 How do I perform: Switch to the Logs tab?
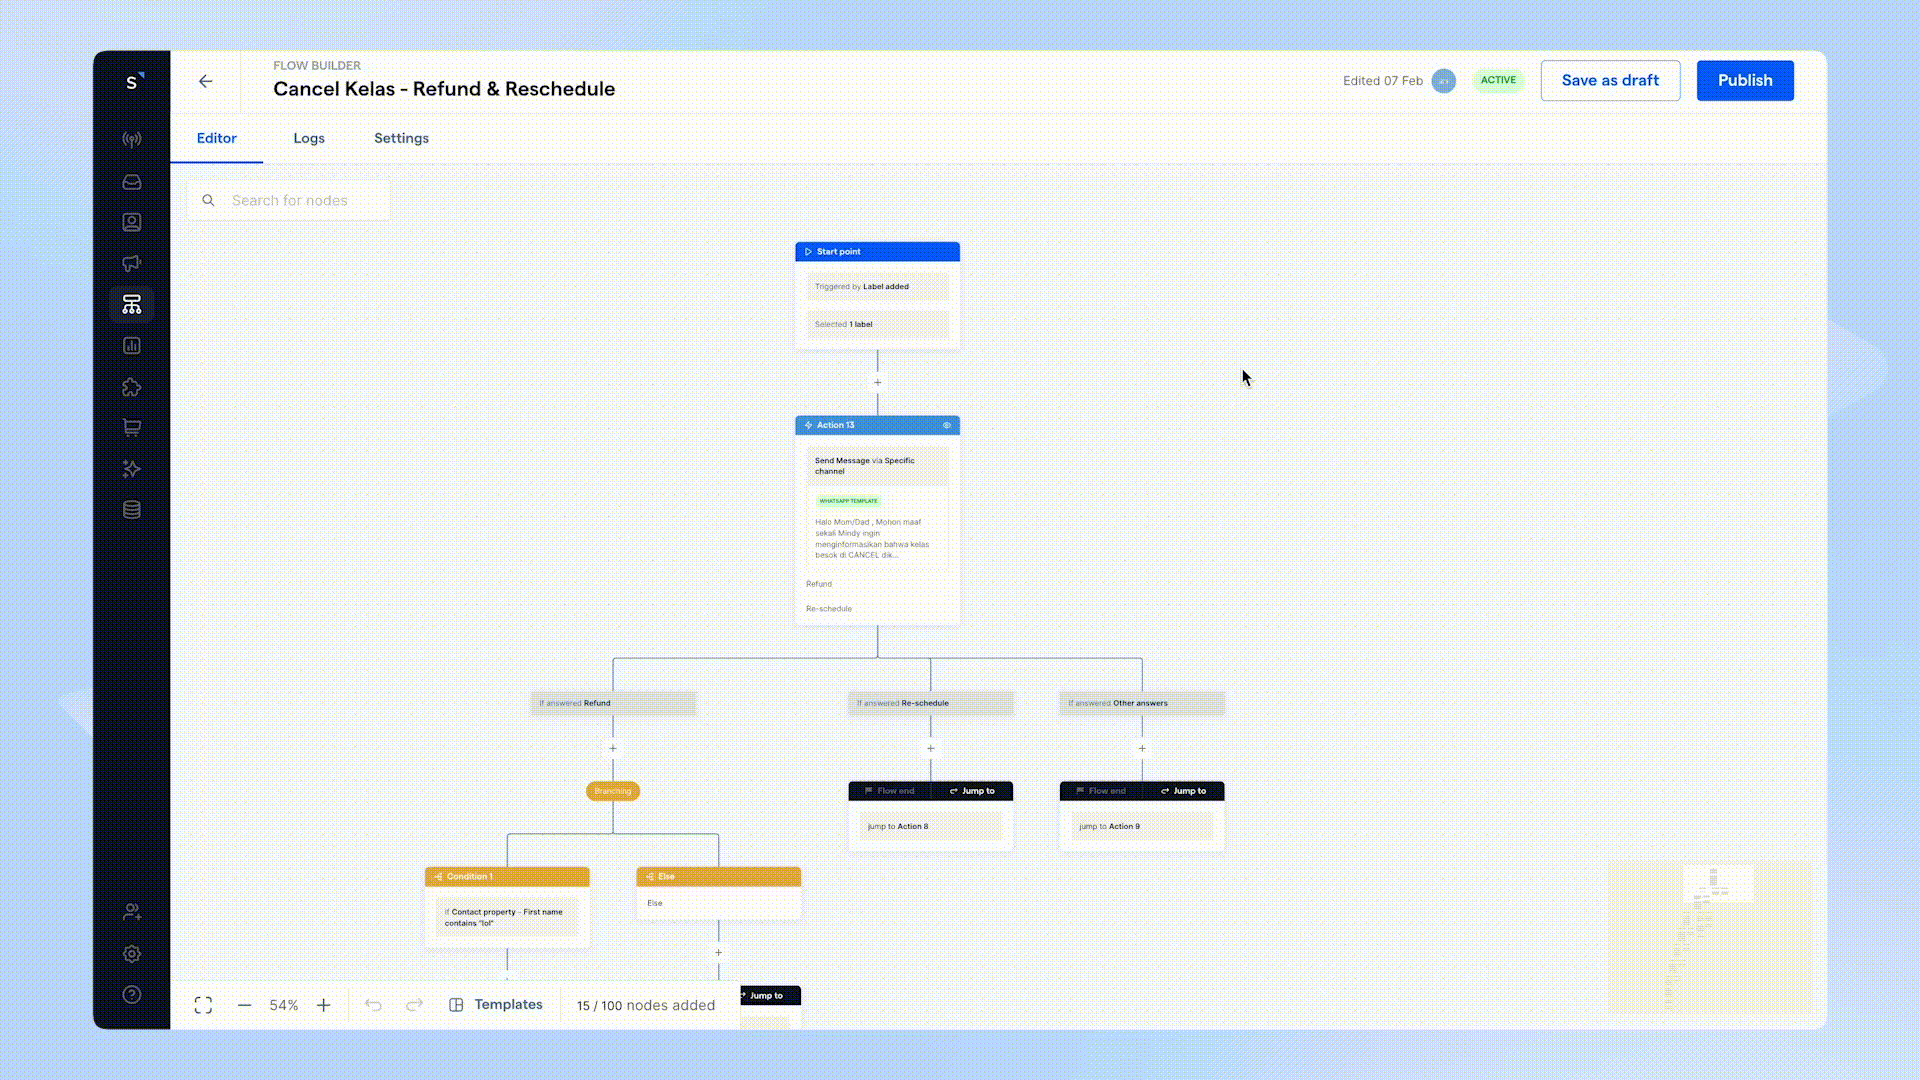pyautogui.click(x=308, y=138)
